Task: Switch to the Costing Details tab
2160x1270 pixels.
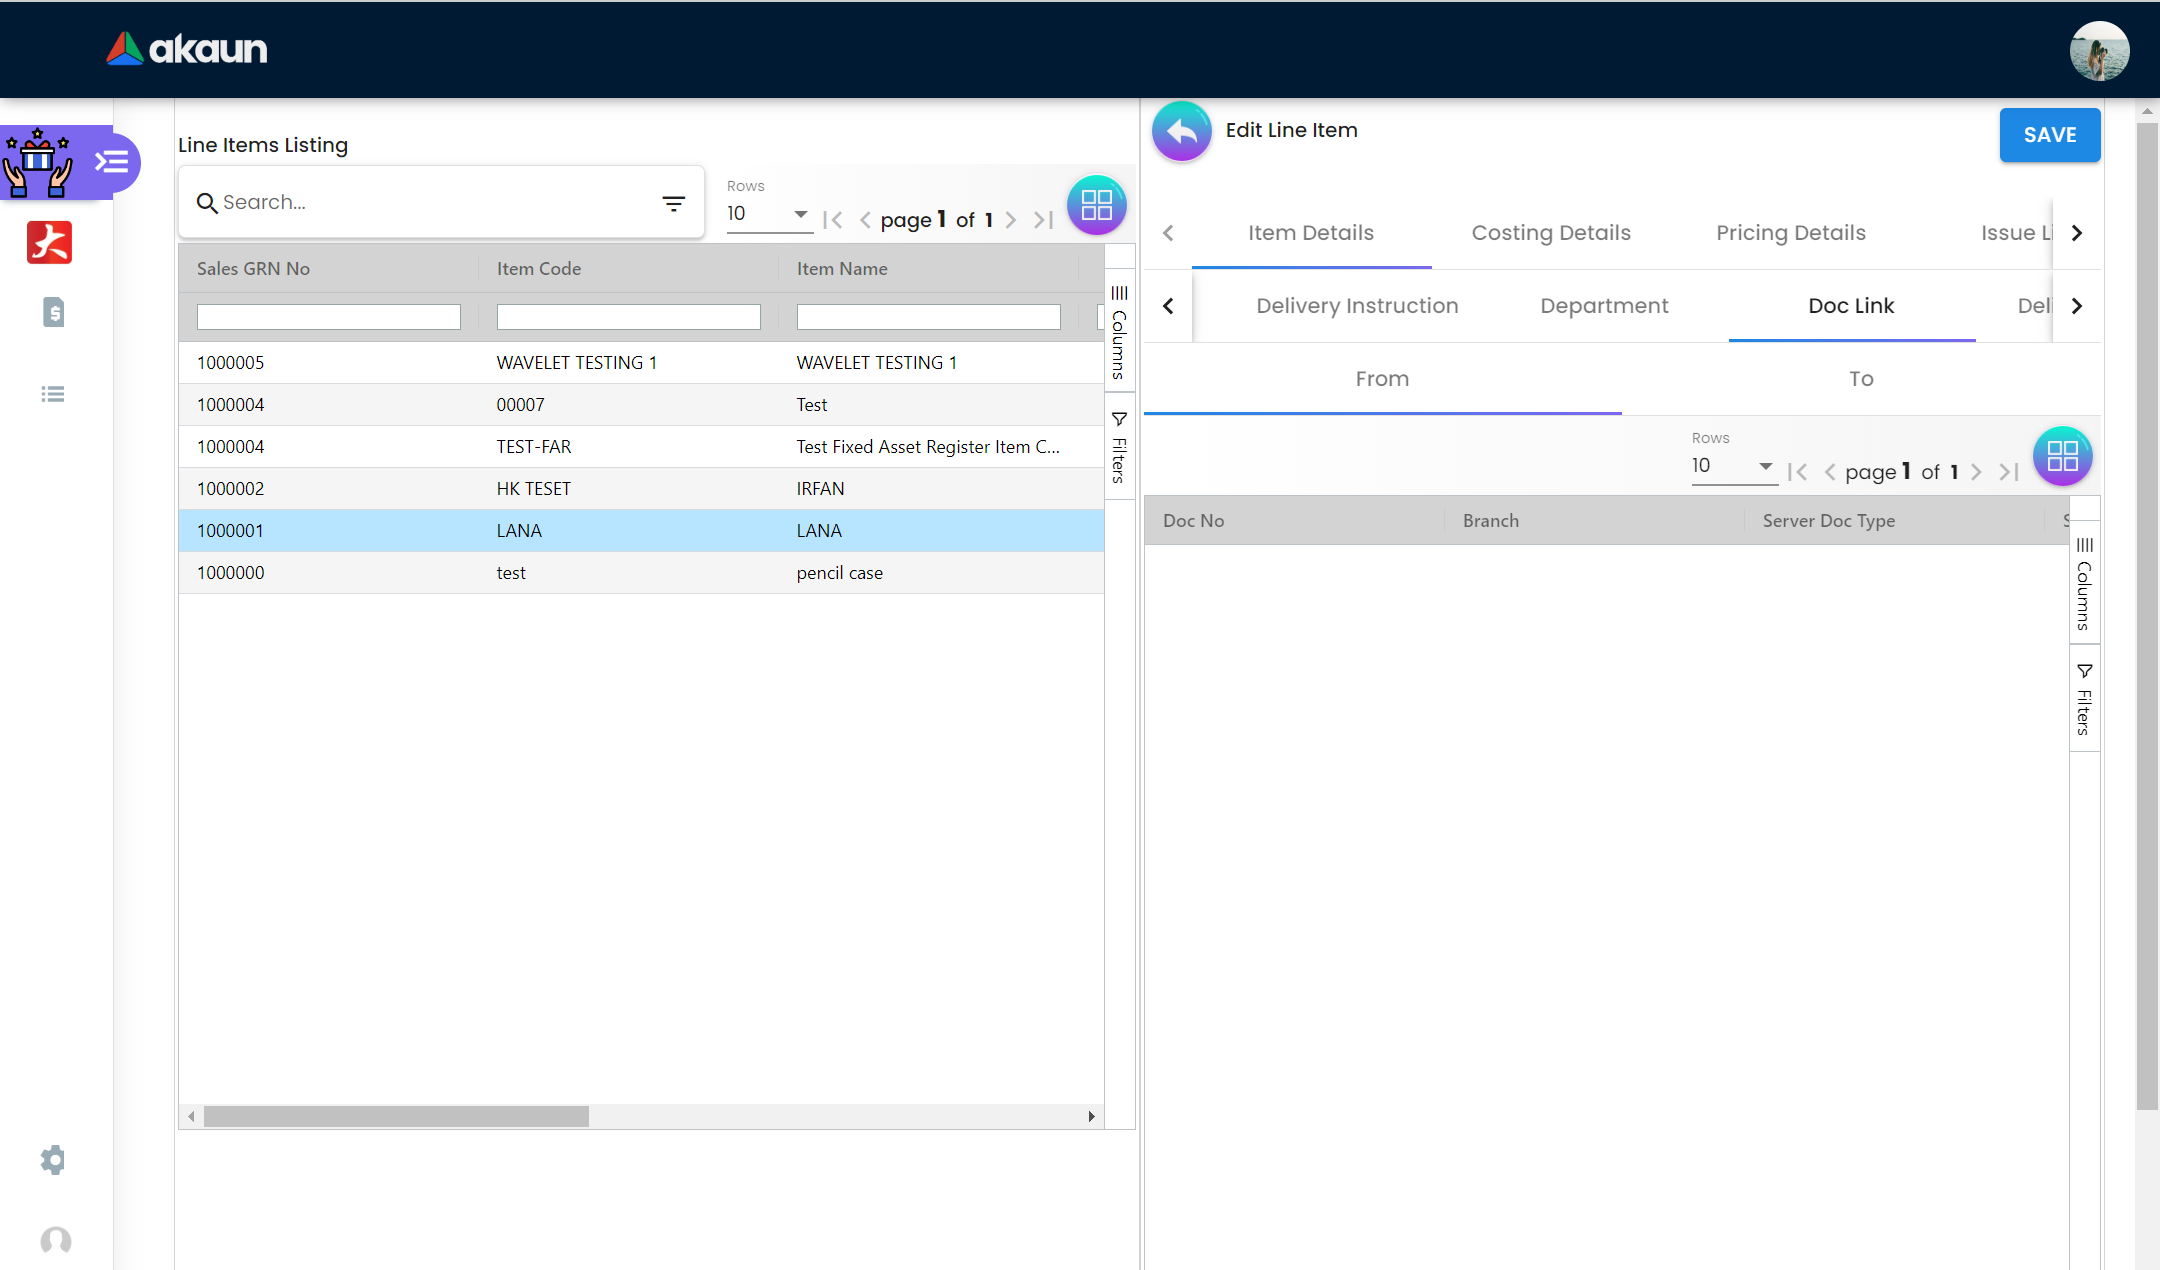Action: pyautogui.click(x=1551, y=233)
